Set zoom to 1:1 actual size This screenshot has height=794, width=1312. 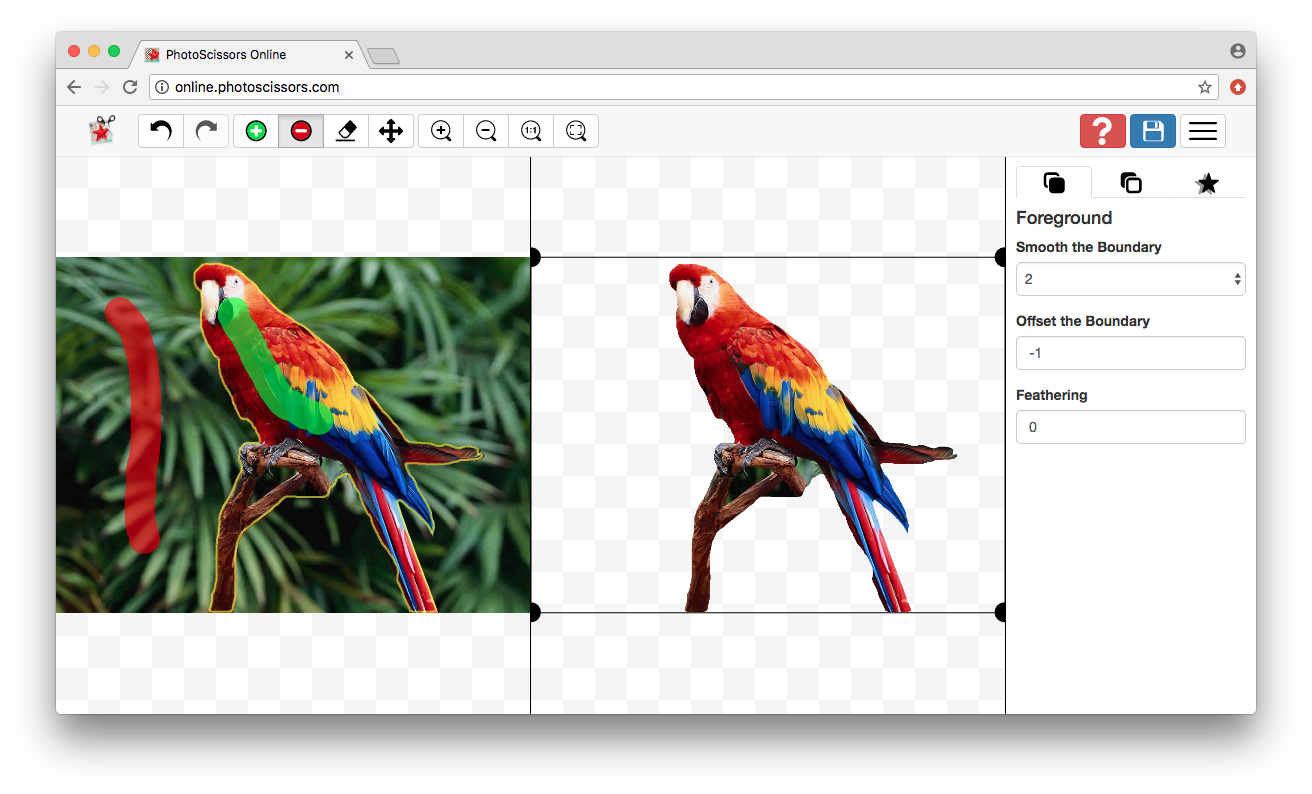pyautogui.click(x=530, y=131)
